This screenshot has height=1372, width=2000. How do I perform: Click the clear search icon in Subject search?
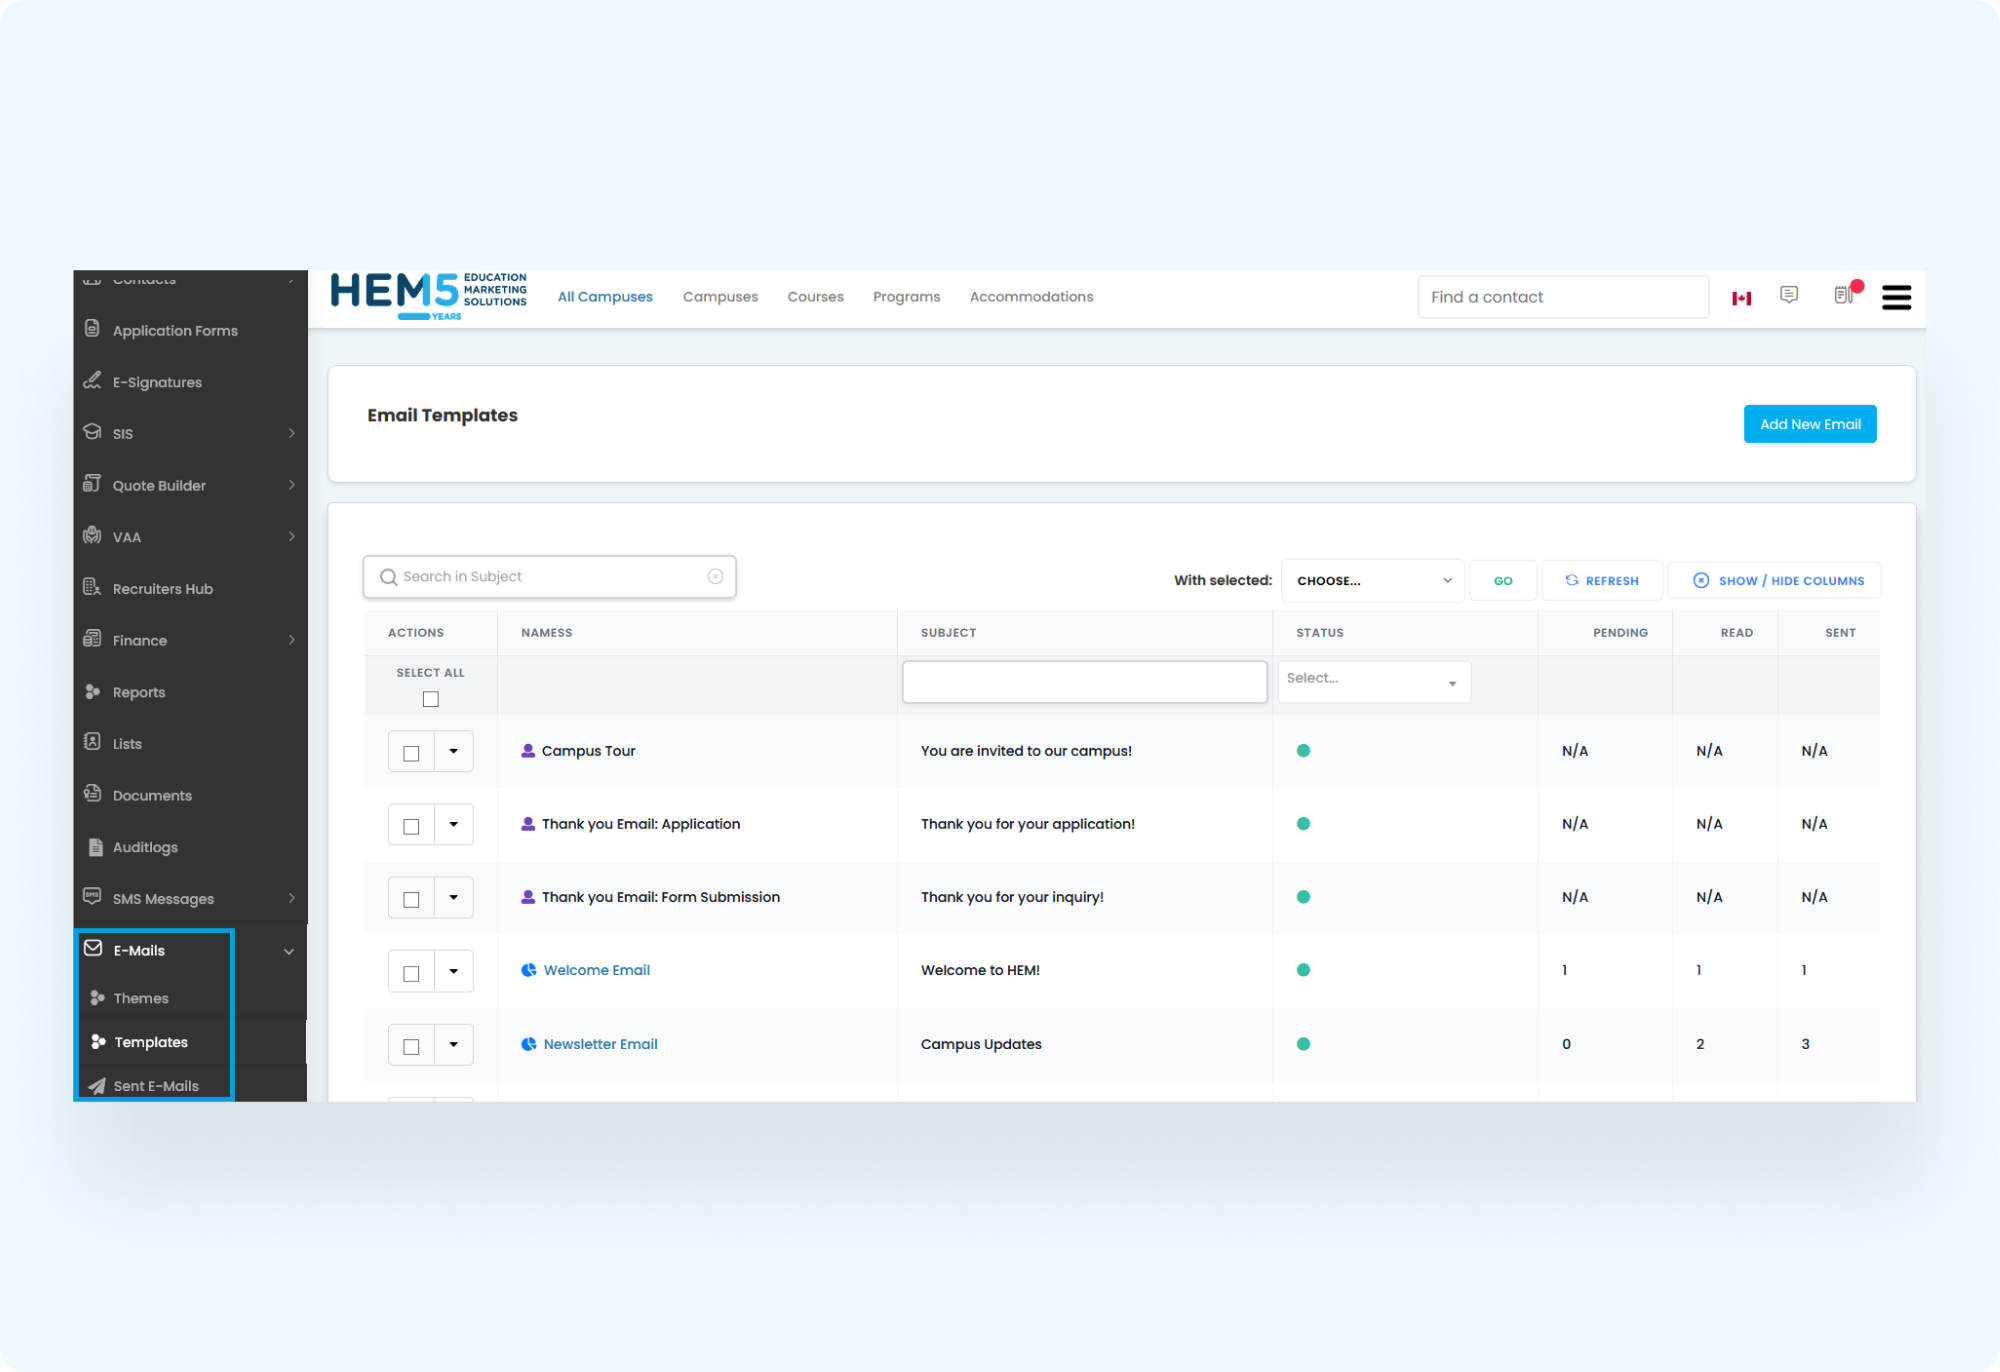(715, 576)
